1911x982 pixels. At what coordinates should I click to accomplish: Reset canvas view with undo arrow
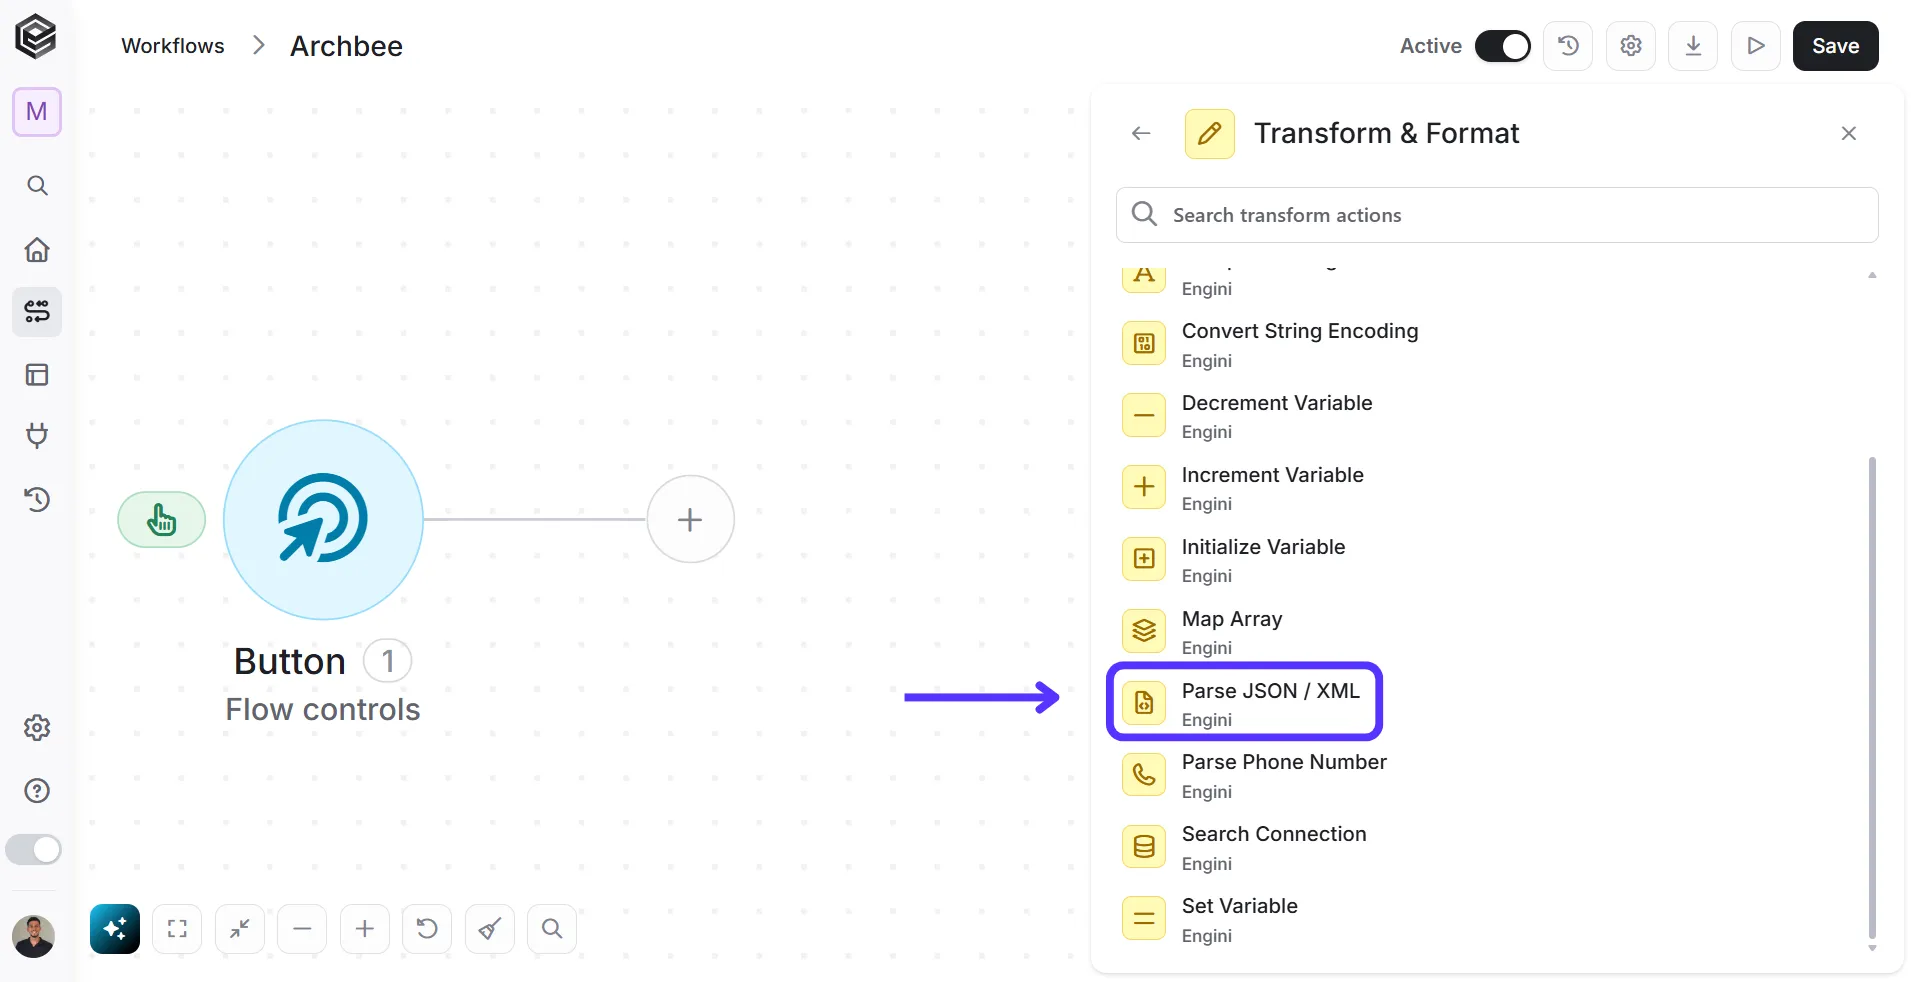click(x=427, y=929)
